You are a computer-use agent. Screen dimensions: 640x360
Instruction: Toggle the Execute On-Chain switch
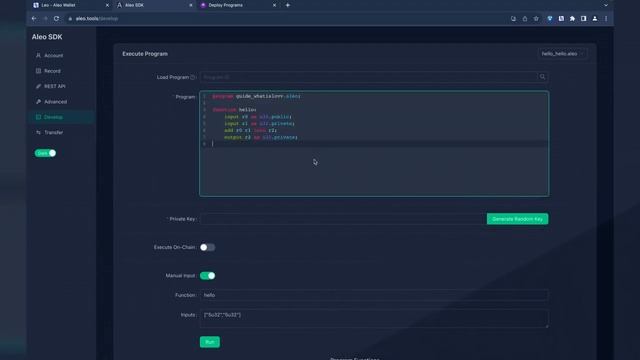[x=207, y=247]
